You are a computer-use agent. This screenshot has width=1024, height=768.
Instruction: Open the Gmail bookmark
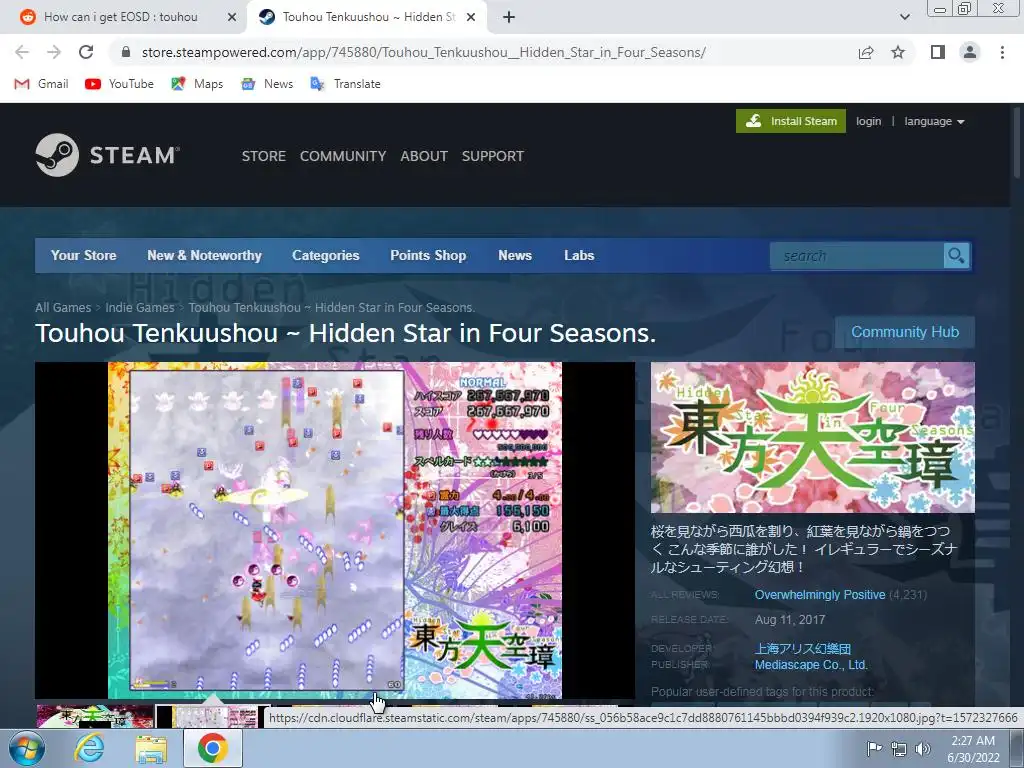(x=41, y=84)
